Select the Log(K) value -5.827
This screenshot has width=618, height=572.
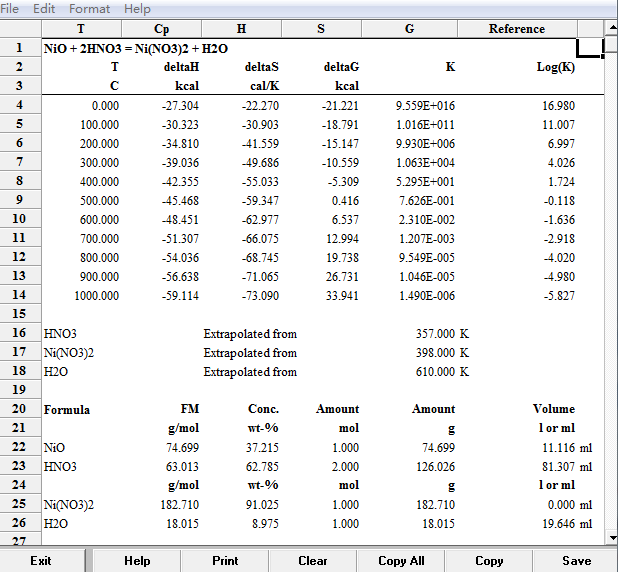(559, 296)
